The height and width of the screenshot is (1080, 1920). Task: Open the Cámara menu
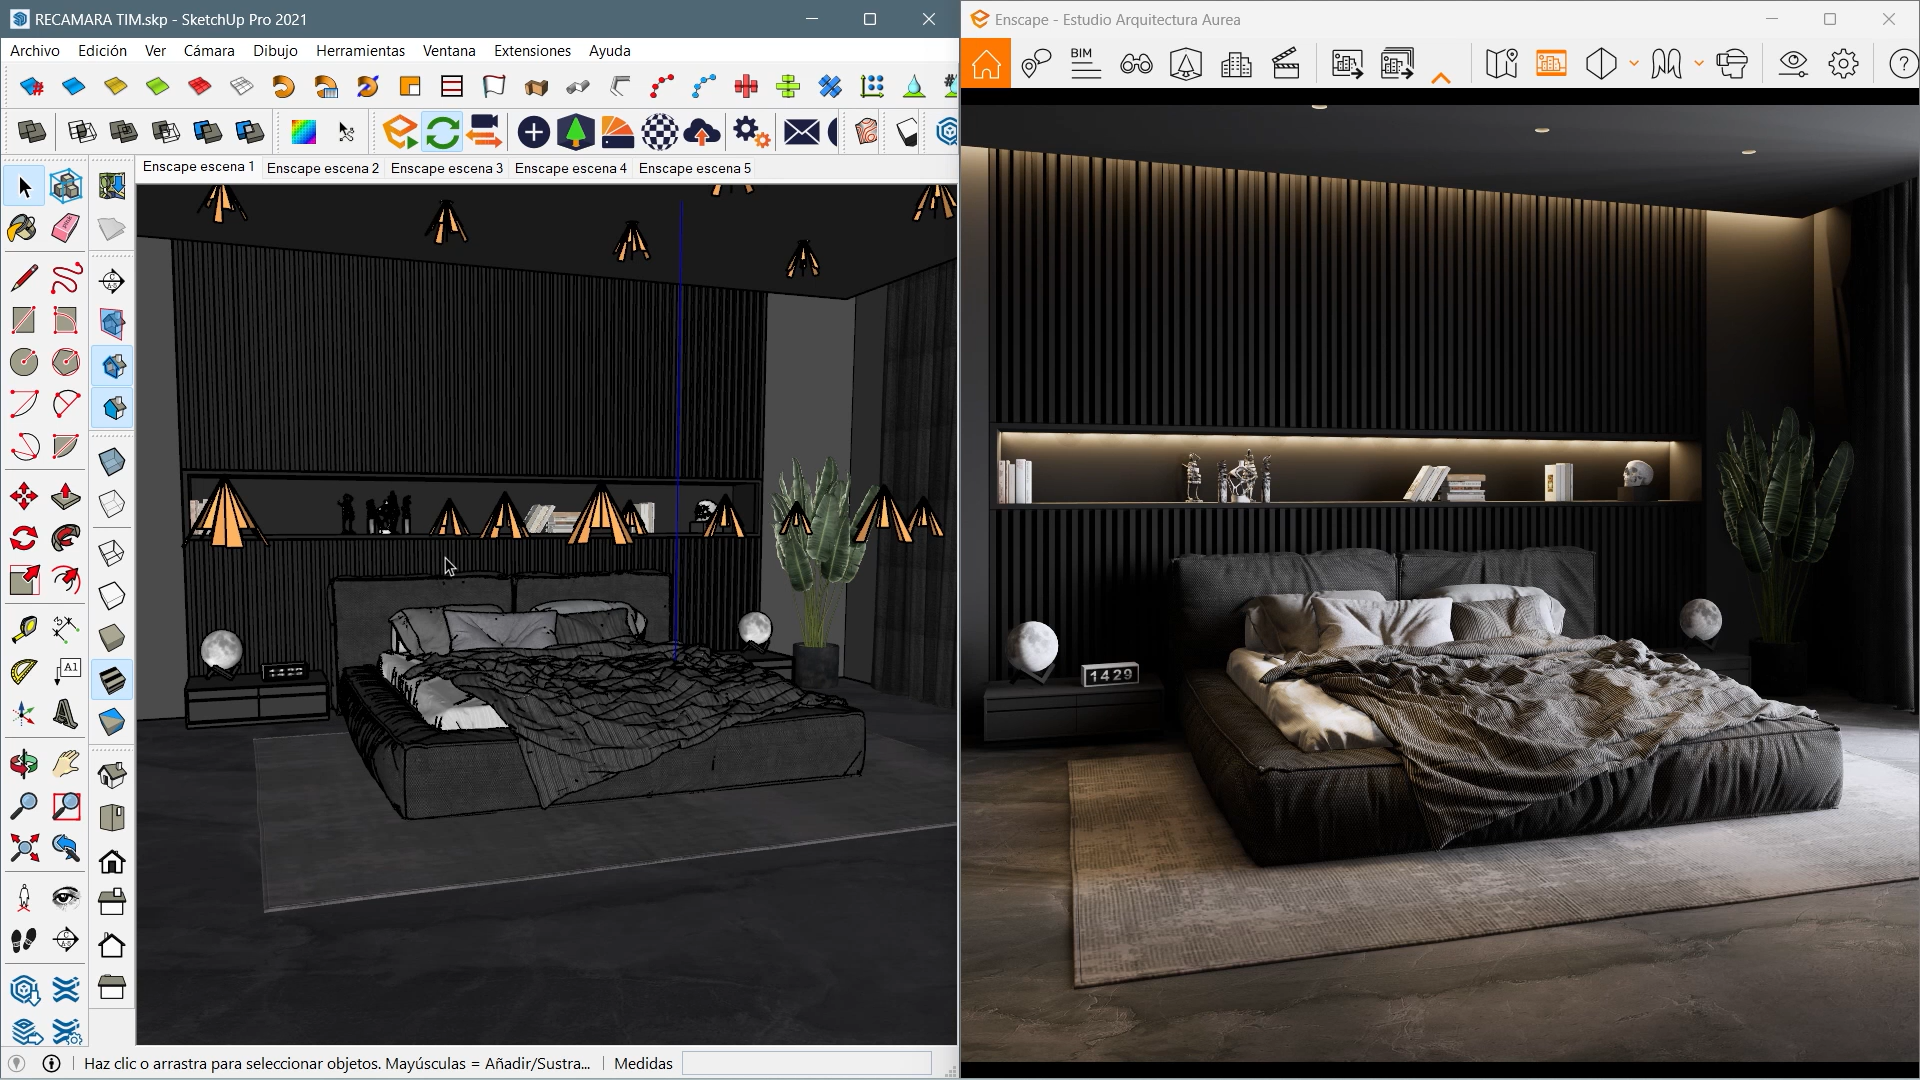[209, 51]
